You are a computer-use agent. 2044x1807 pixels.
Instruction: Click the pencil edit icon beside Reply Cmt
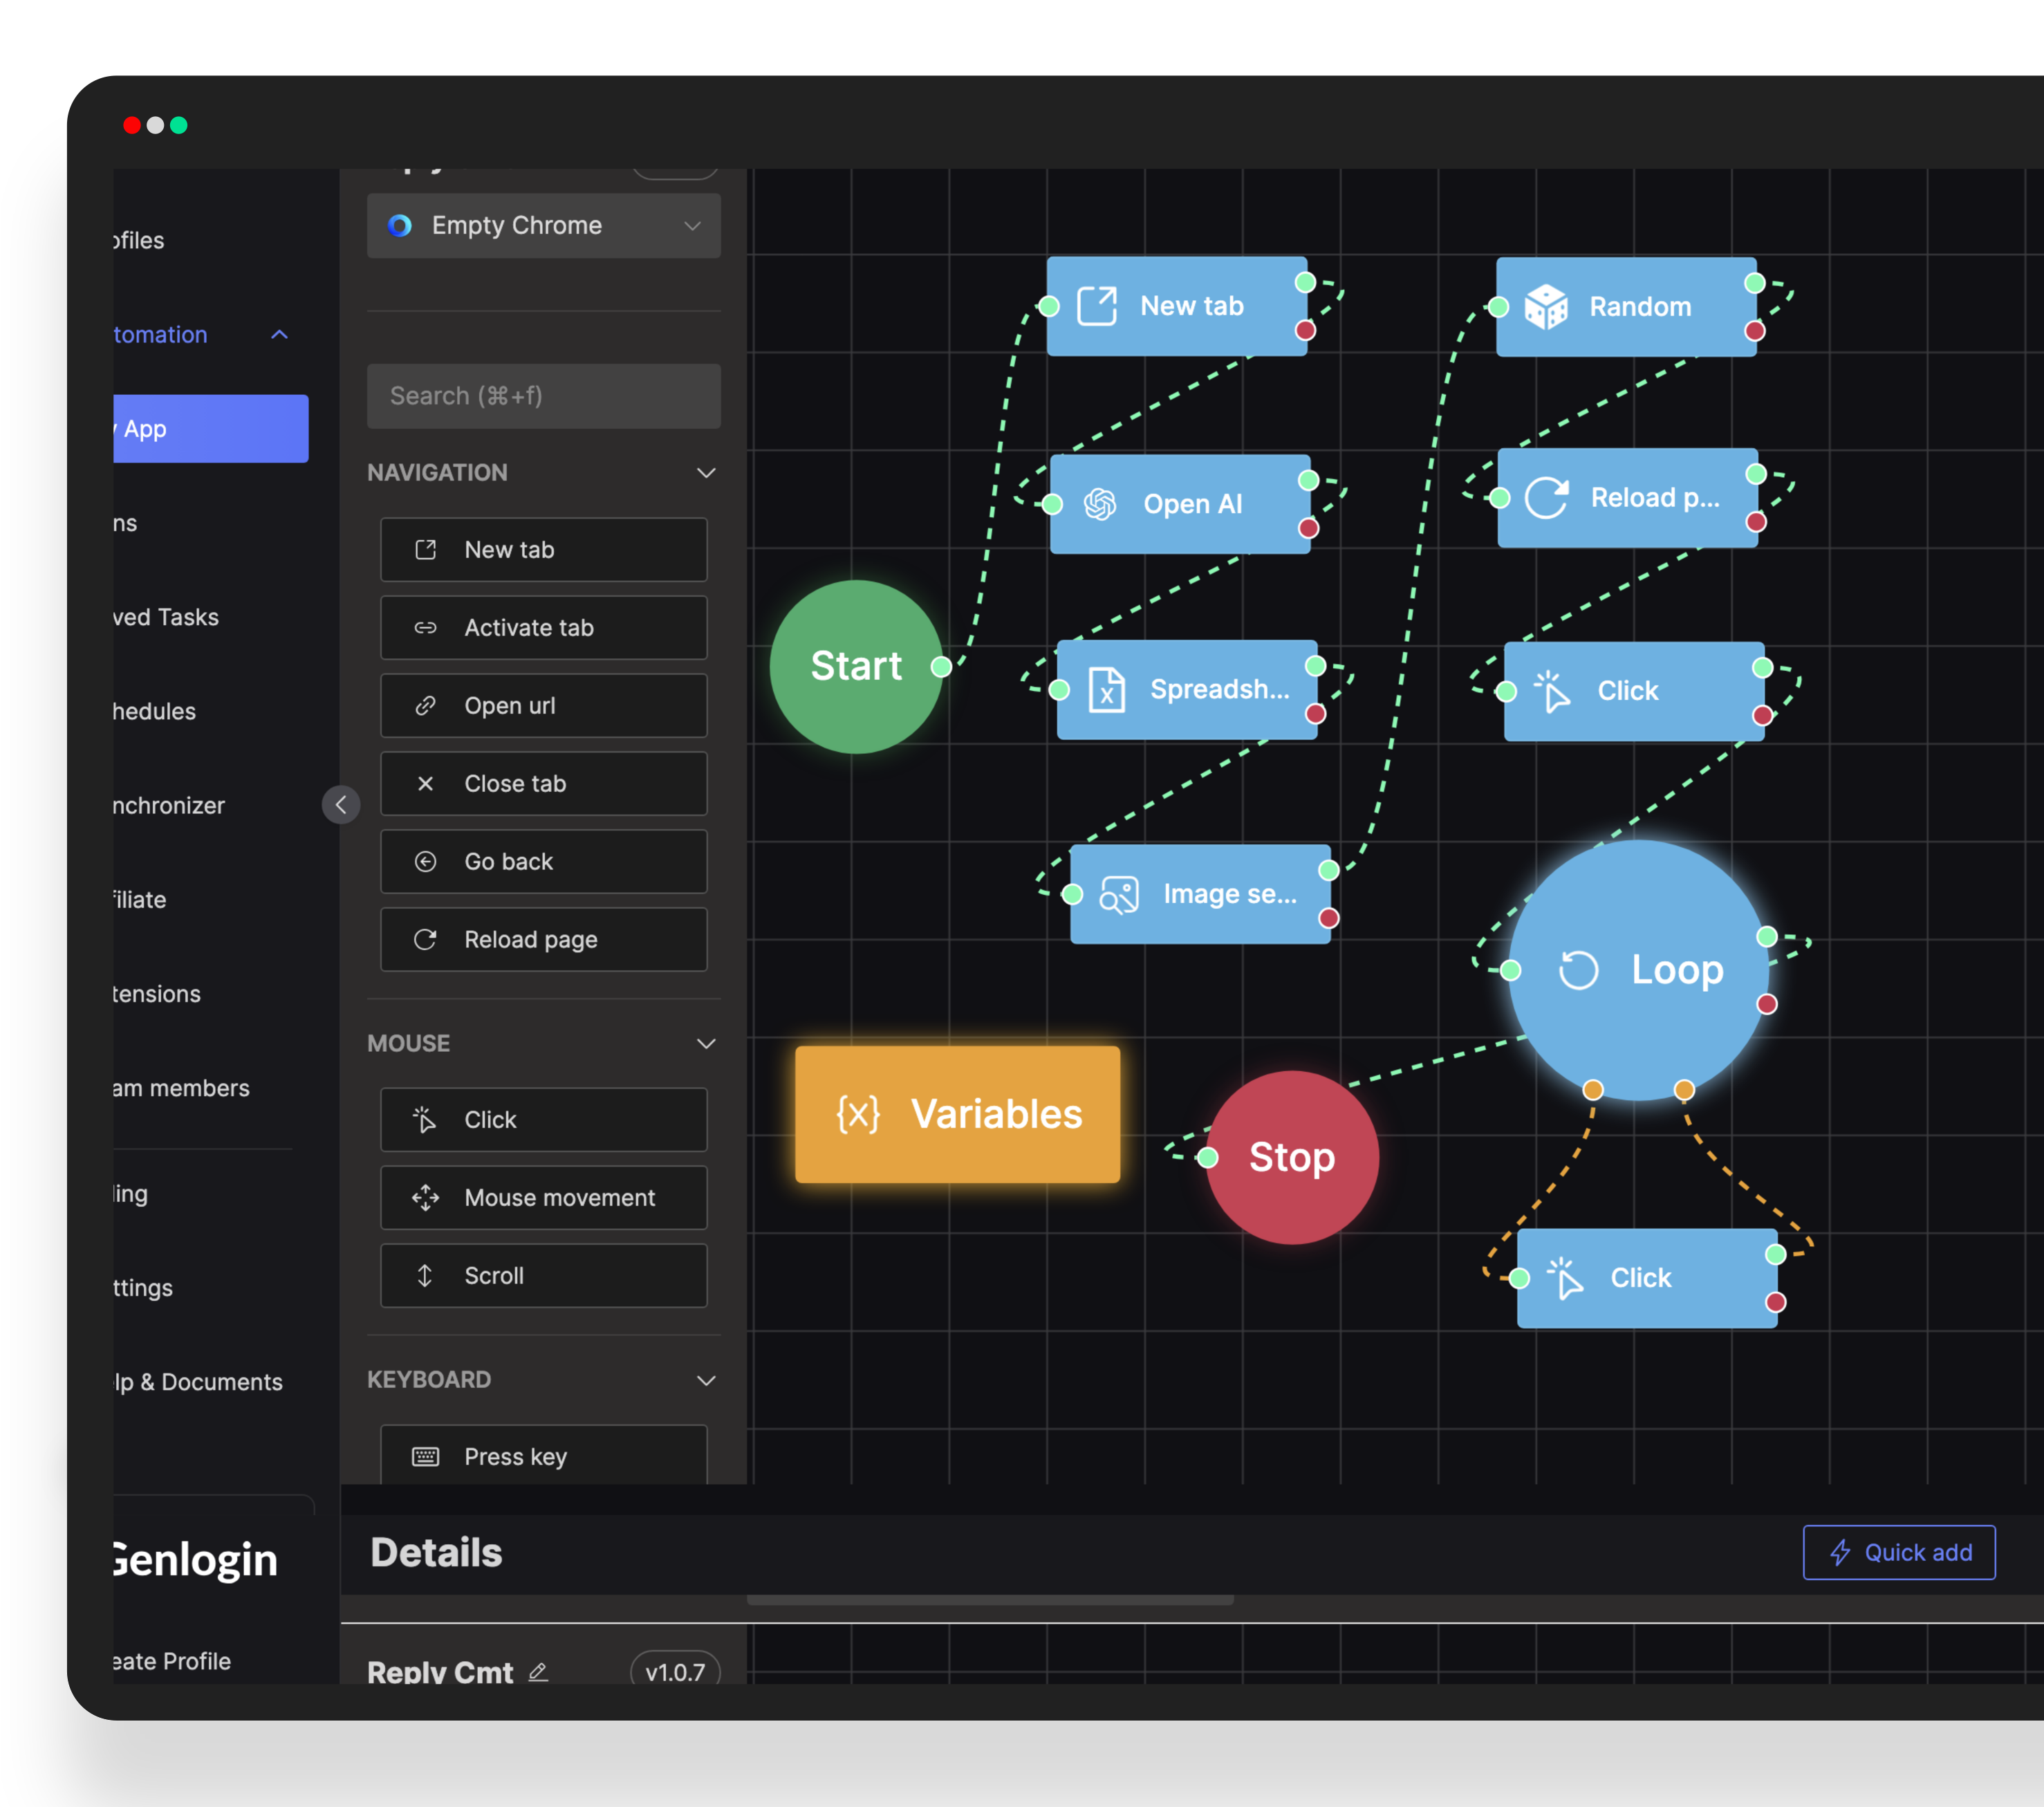(538, 1671)
